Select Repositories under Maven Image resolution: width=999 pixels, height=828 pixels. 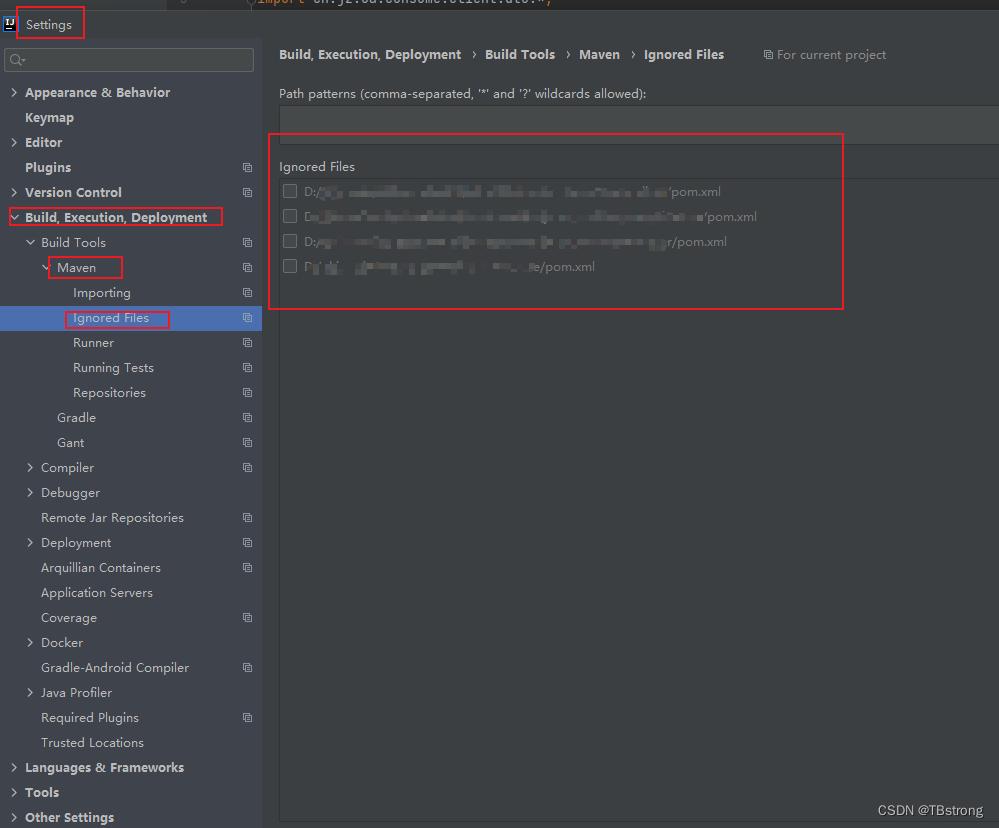coord(110,393)
